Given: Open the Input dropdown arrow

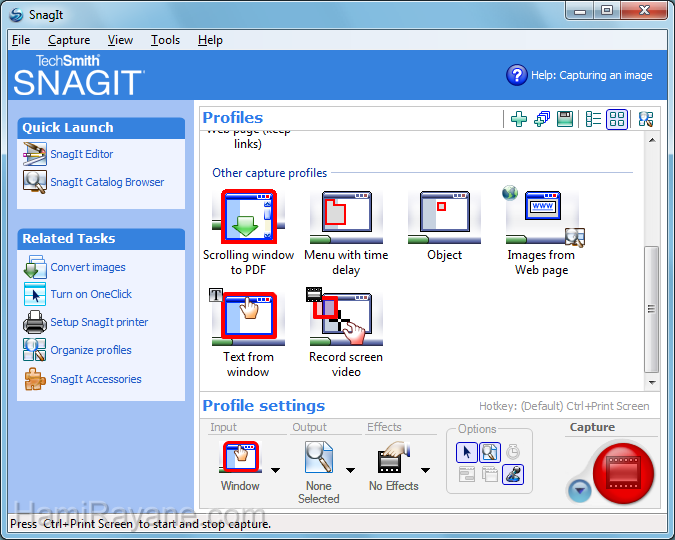Looking at the screenshot, I should pos(276,470).
